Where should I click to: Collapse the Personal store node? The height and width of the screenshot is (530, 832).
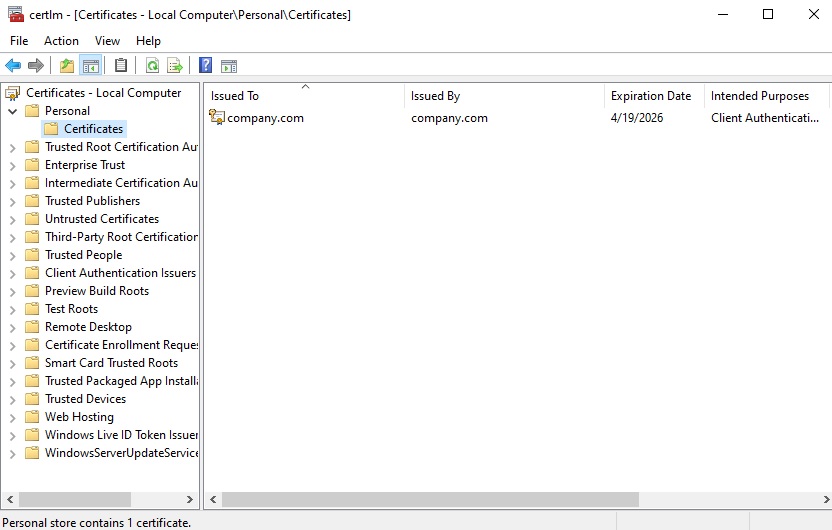tap(13, 111)
